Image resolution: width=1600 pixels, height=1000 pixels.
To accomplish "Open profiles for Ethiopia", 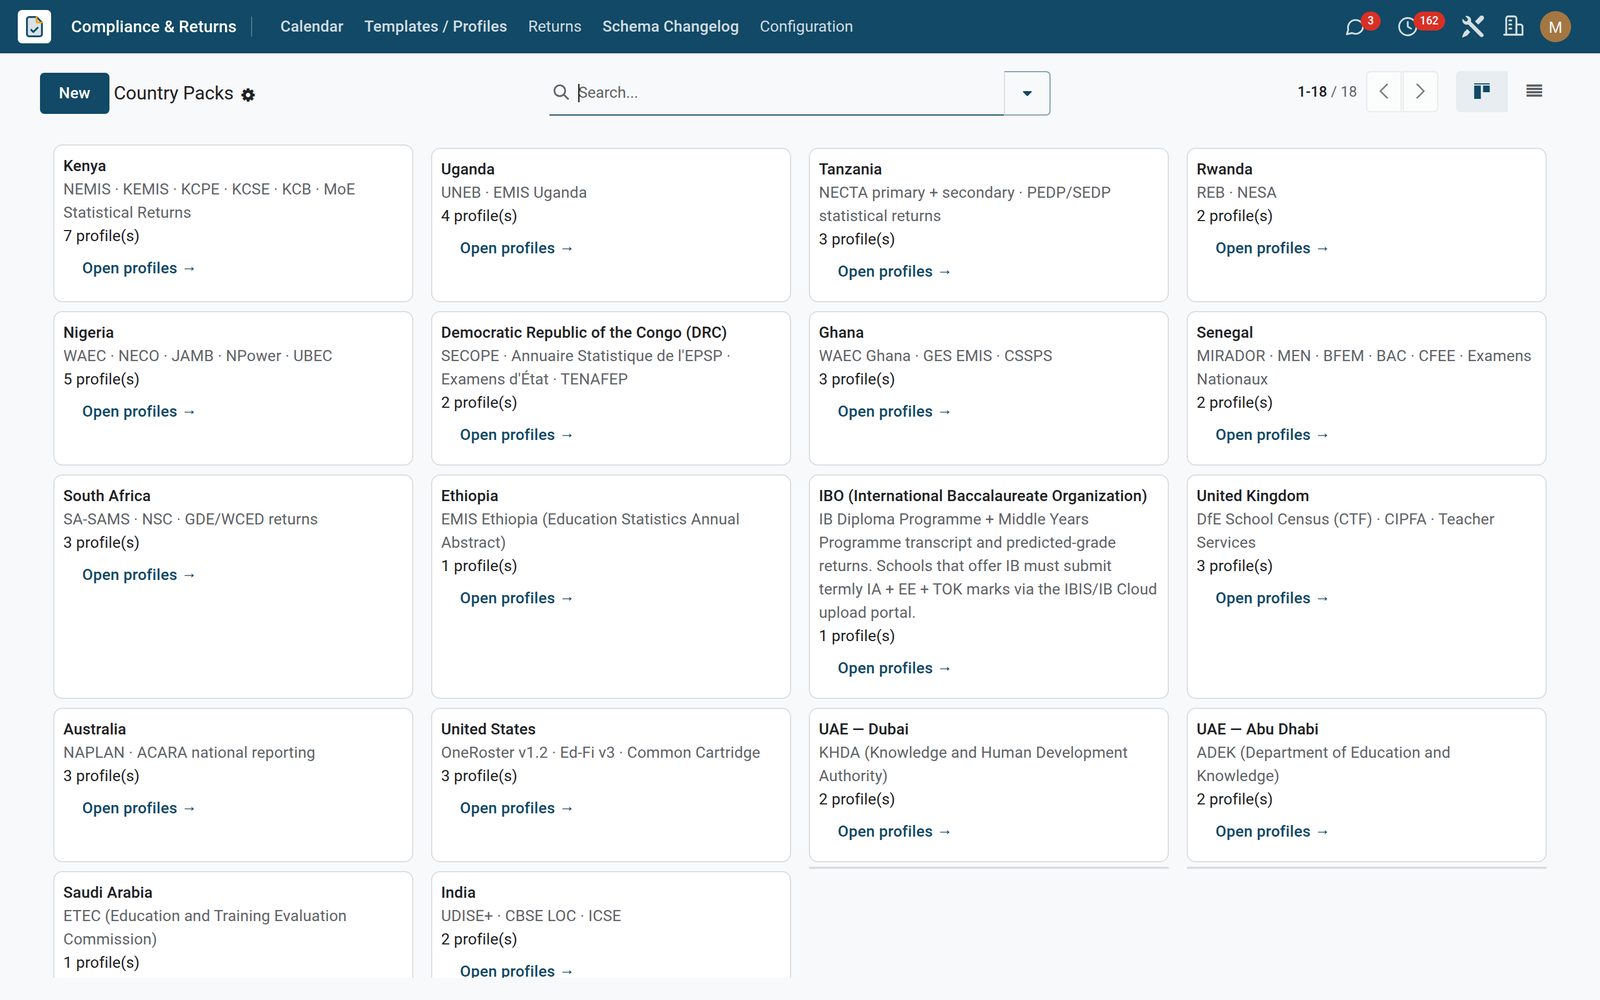I will tap(517, 598).
